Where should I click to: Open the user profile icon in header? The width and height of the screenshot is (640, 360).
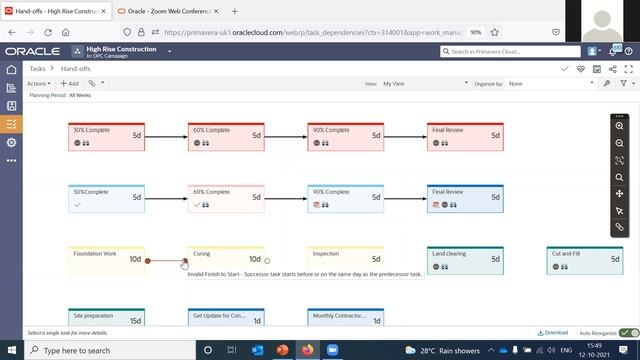pos(591,51)
